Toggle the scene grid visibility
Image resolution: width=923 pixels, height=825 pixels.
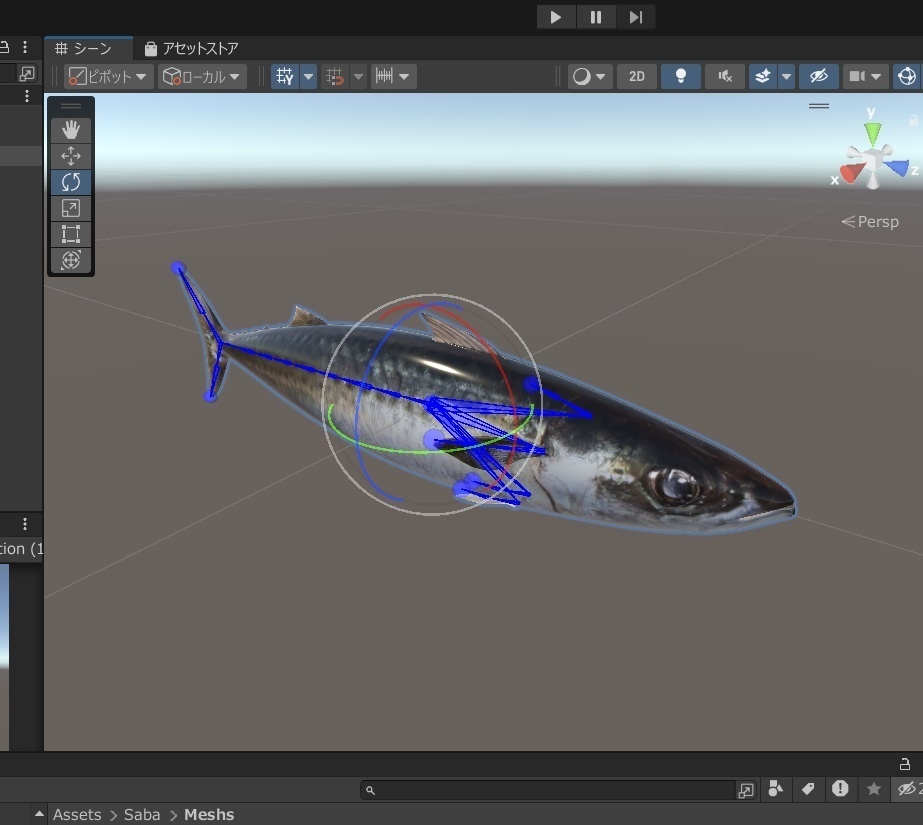click(285, 76)
